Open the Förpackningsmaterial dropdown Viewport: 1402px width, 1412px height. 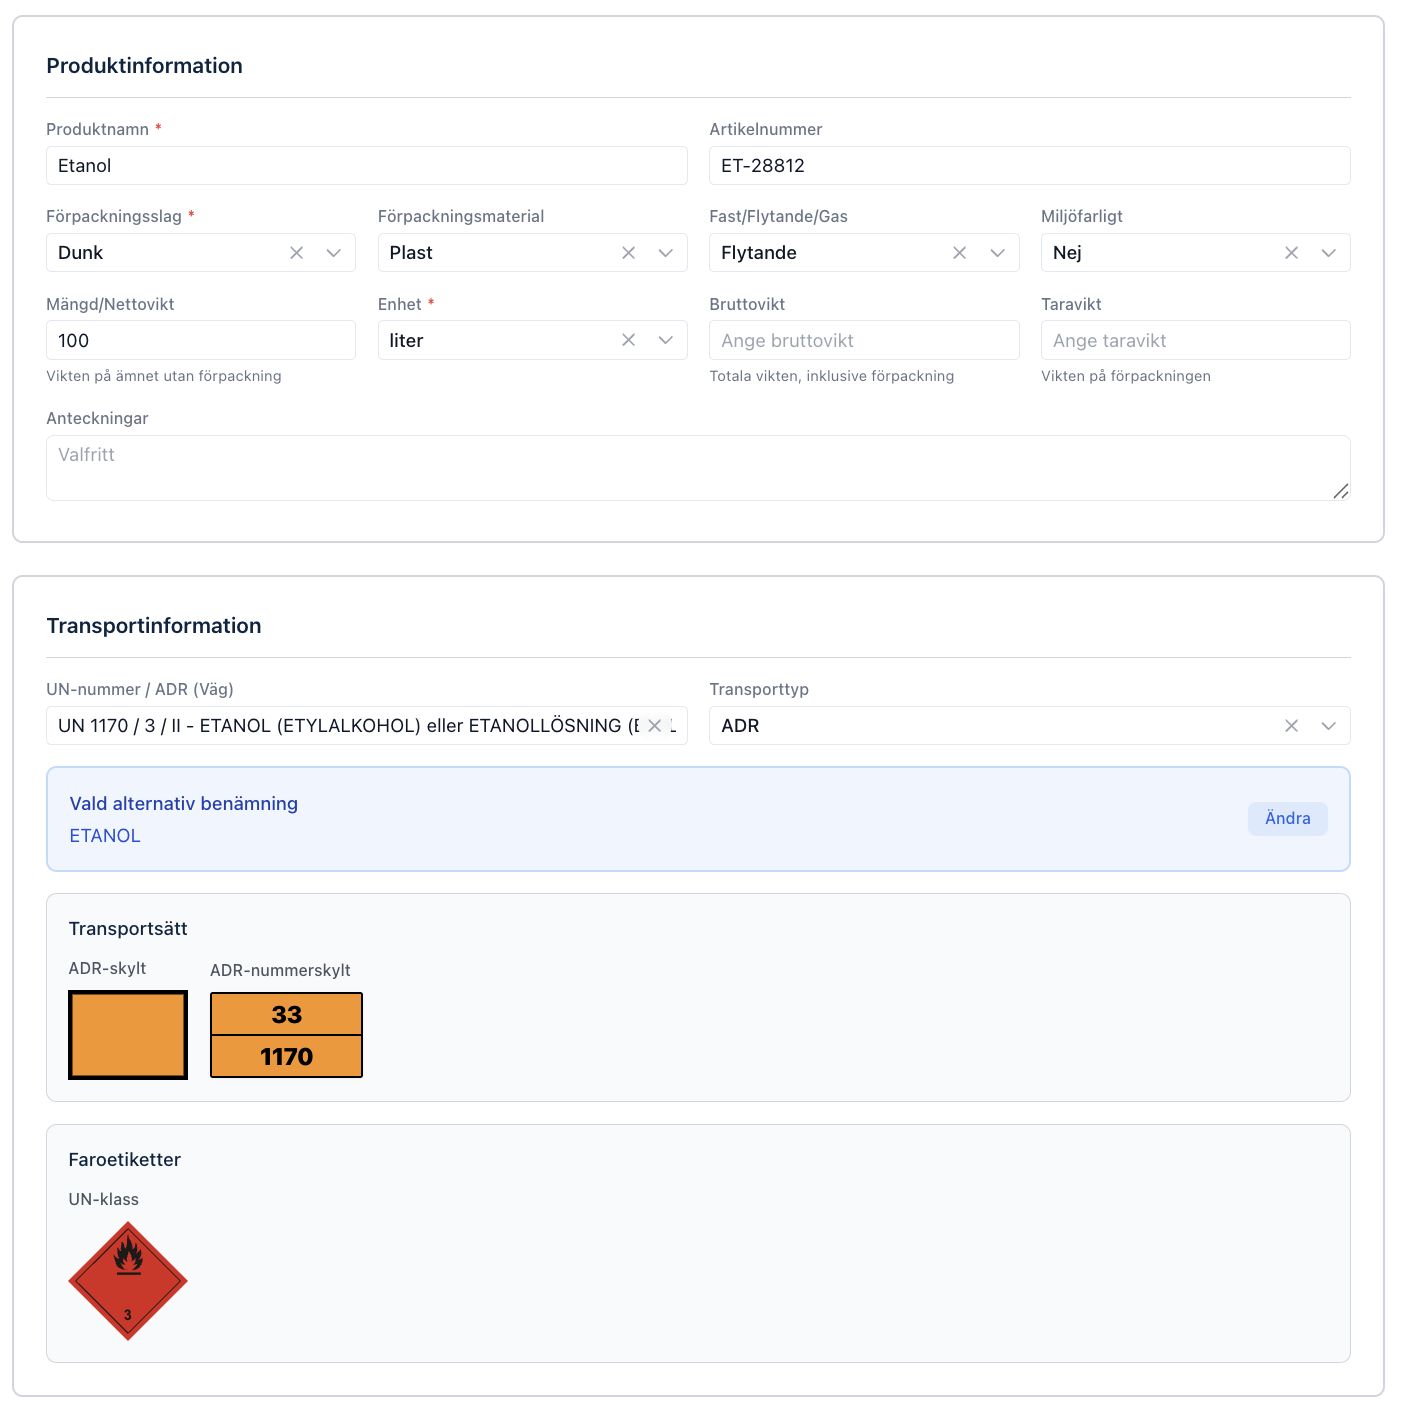[666, 253]
